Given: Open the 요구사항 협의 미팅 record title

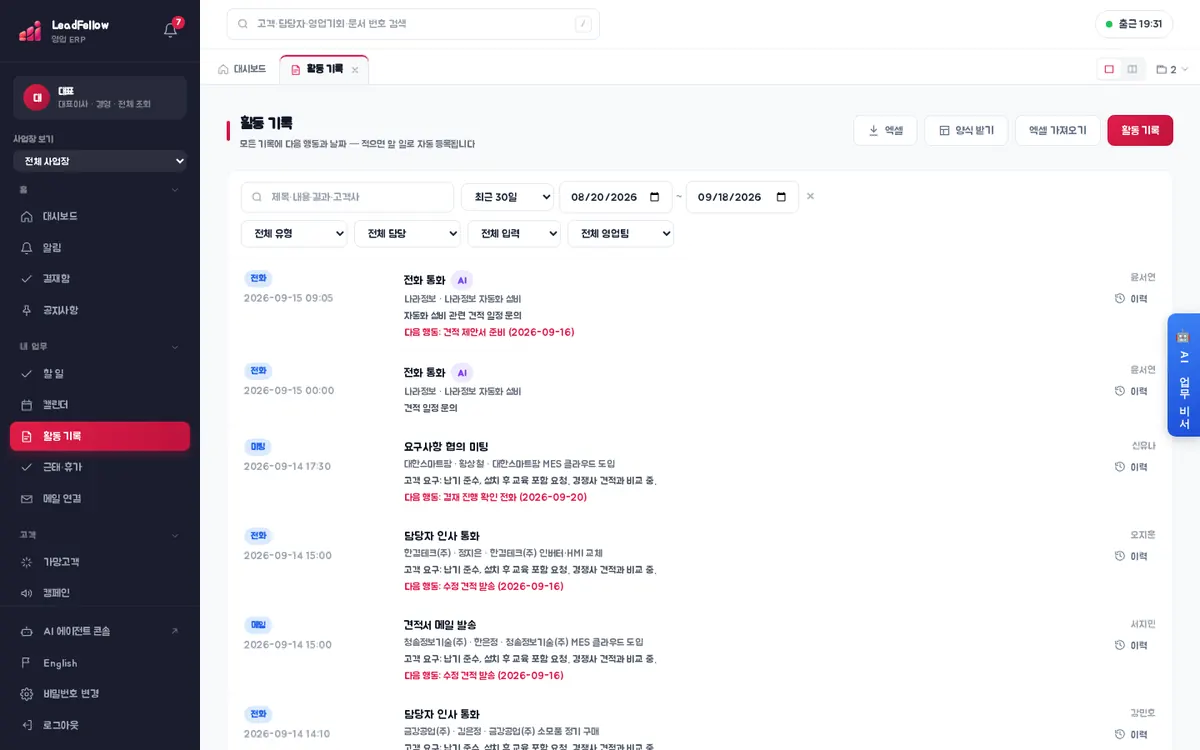Looking at the screenshot, I should (x=446, y=447).
